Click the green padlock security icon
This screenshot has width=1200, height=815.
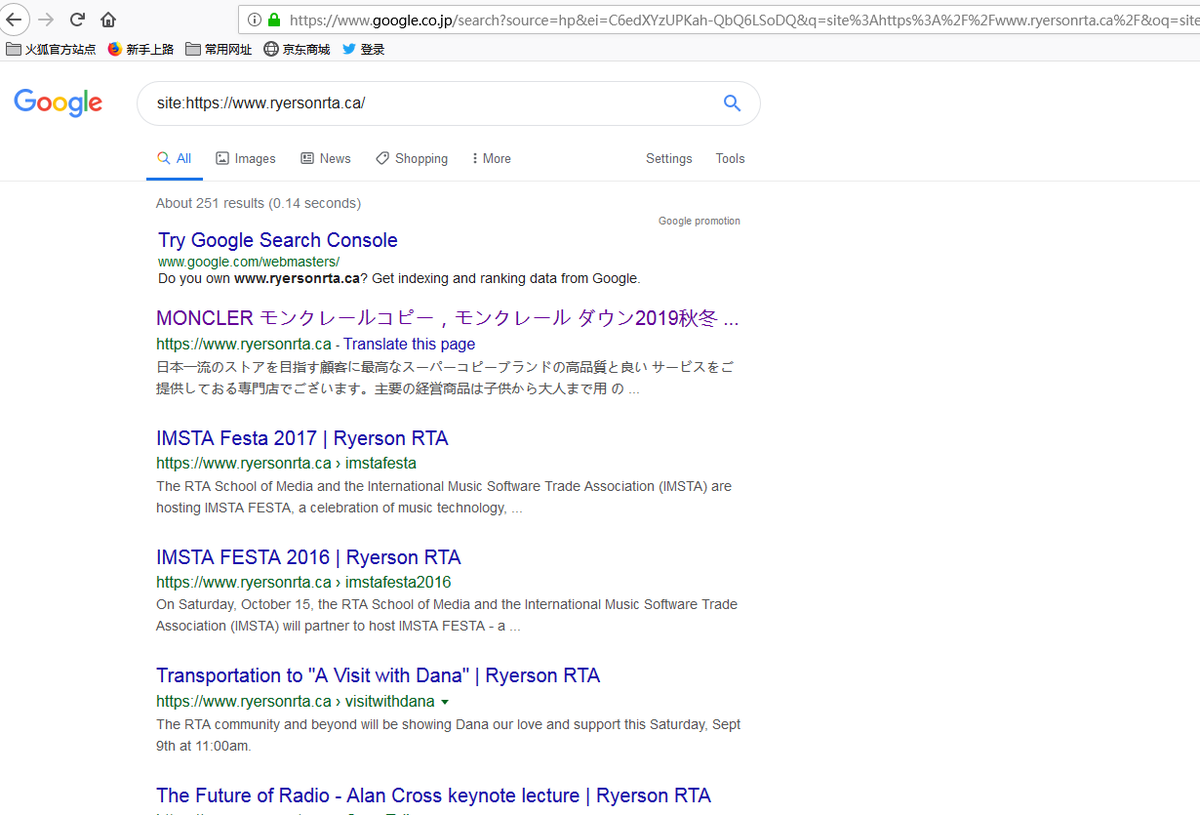[x=274, y=19]
